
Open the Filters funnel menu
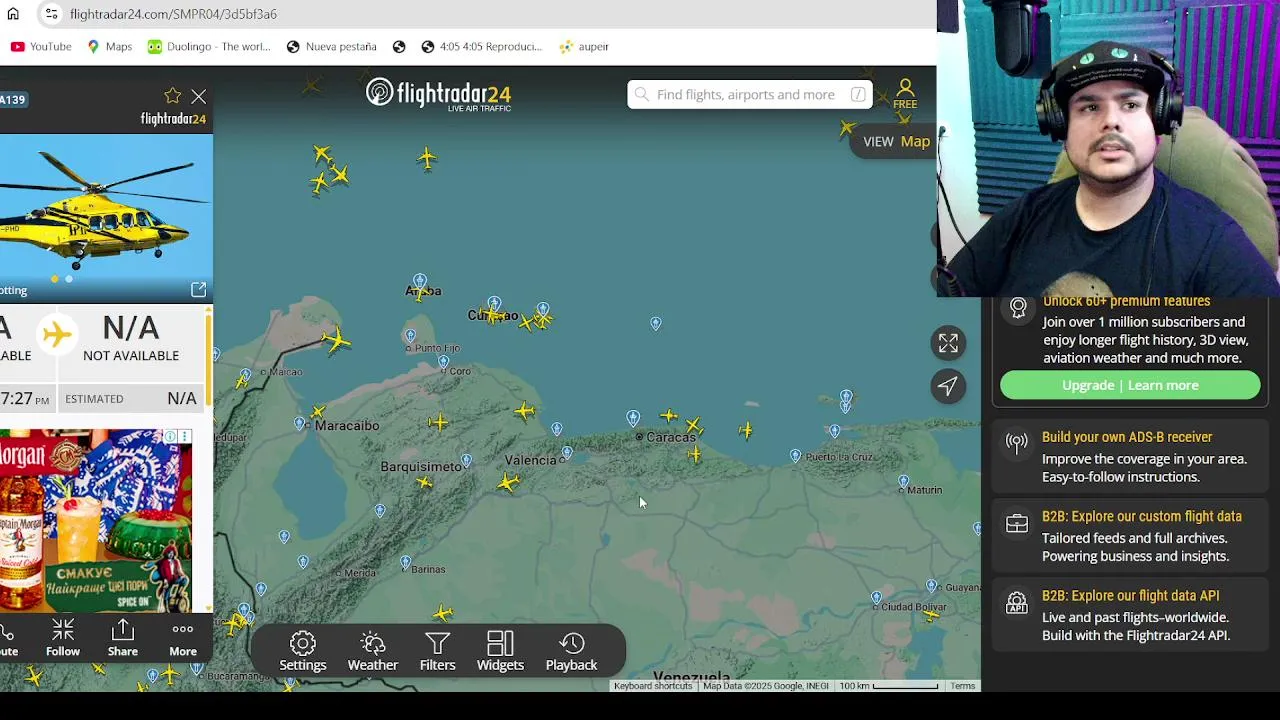tap(437, 652)
